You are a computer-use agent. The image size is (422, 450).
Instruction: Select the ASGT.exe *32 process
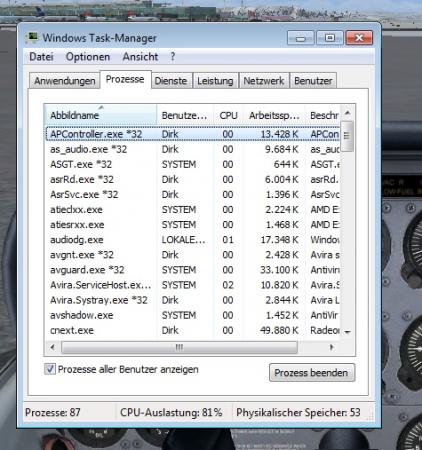[193, 164]
